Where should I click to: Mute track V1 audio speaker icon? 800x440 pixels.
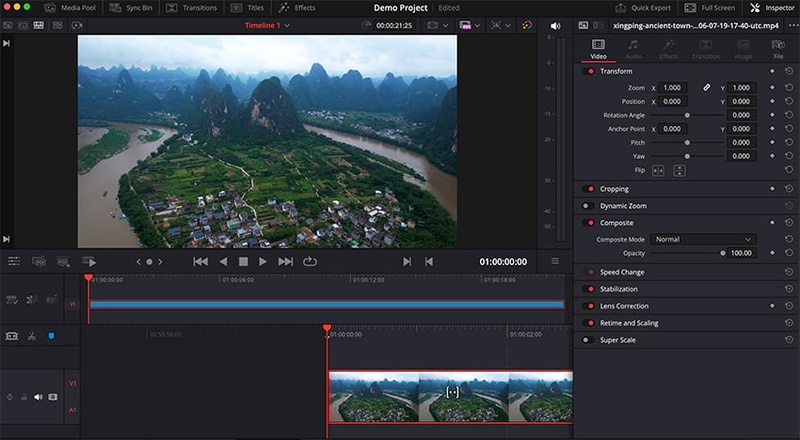point(38,397)
